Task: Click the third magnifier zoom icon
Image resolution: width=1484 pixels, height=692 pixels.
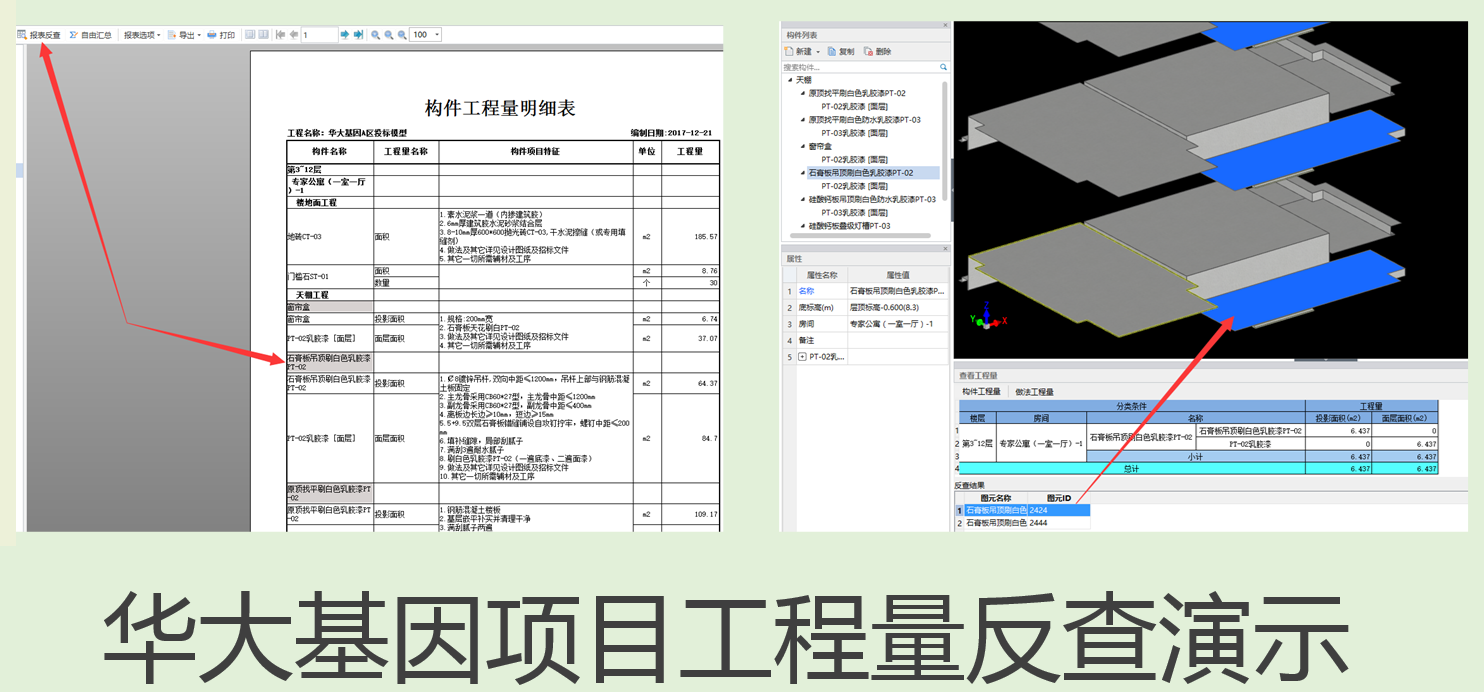Action: tap(402, 35)
